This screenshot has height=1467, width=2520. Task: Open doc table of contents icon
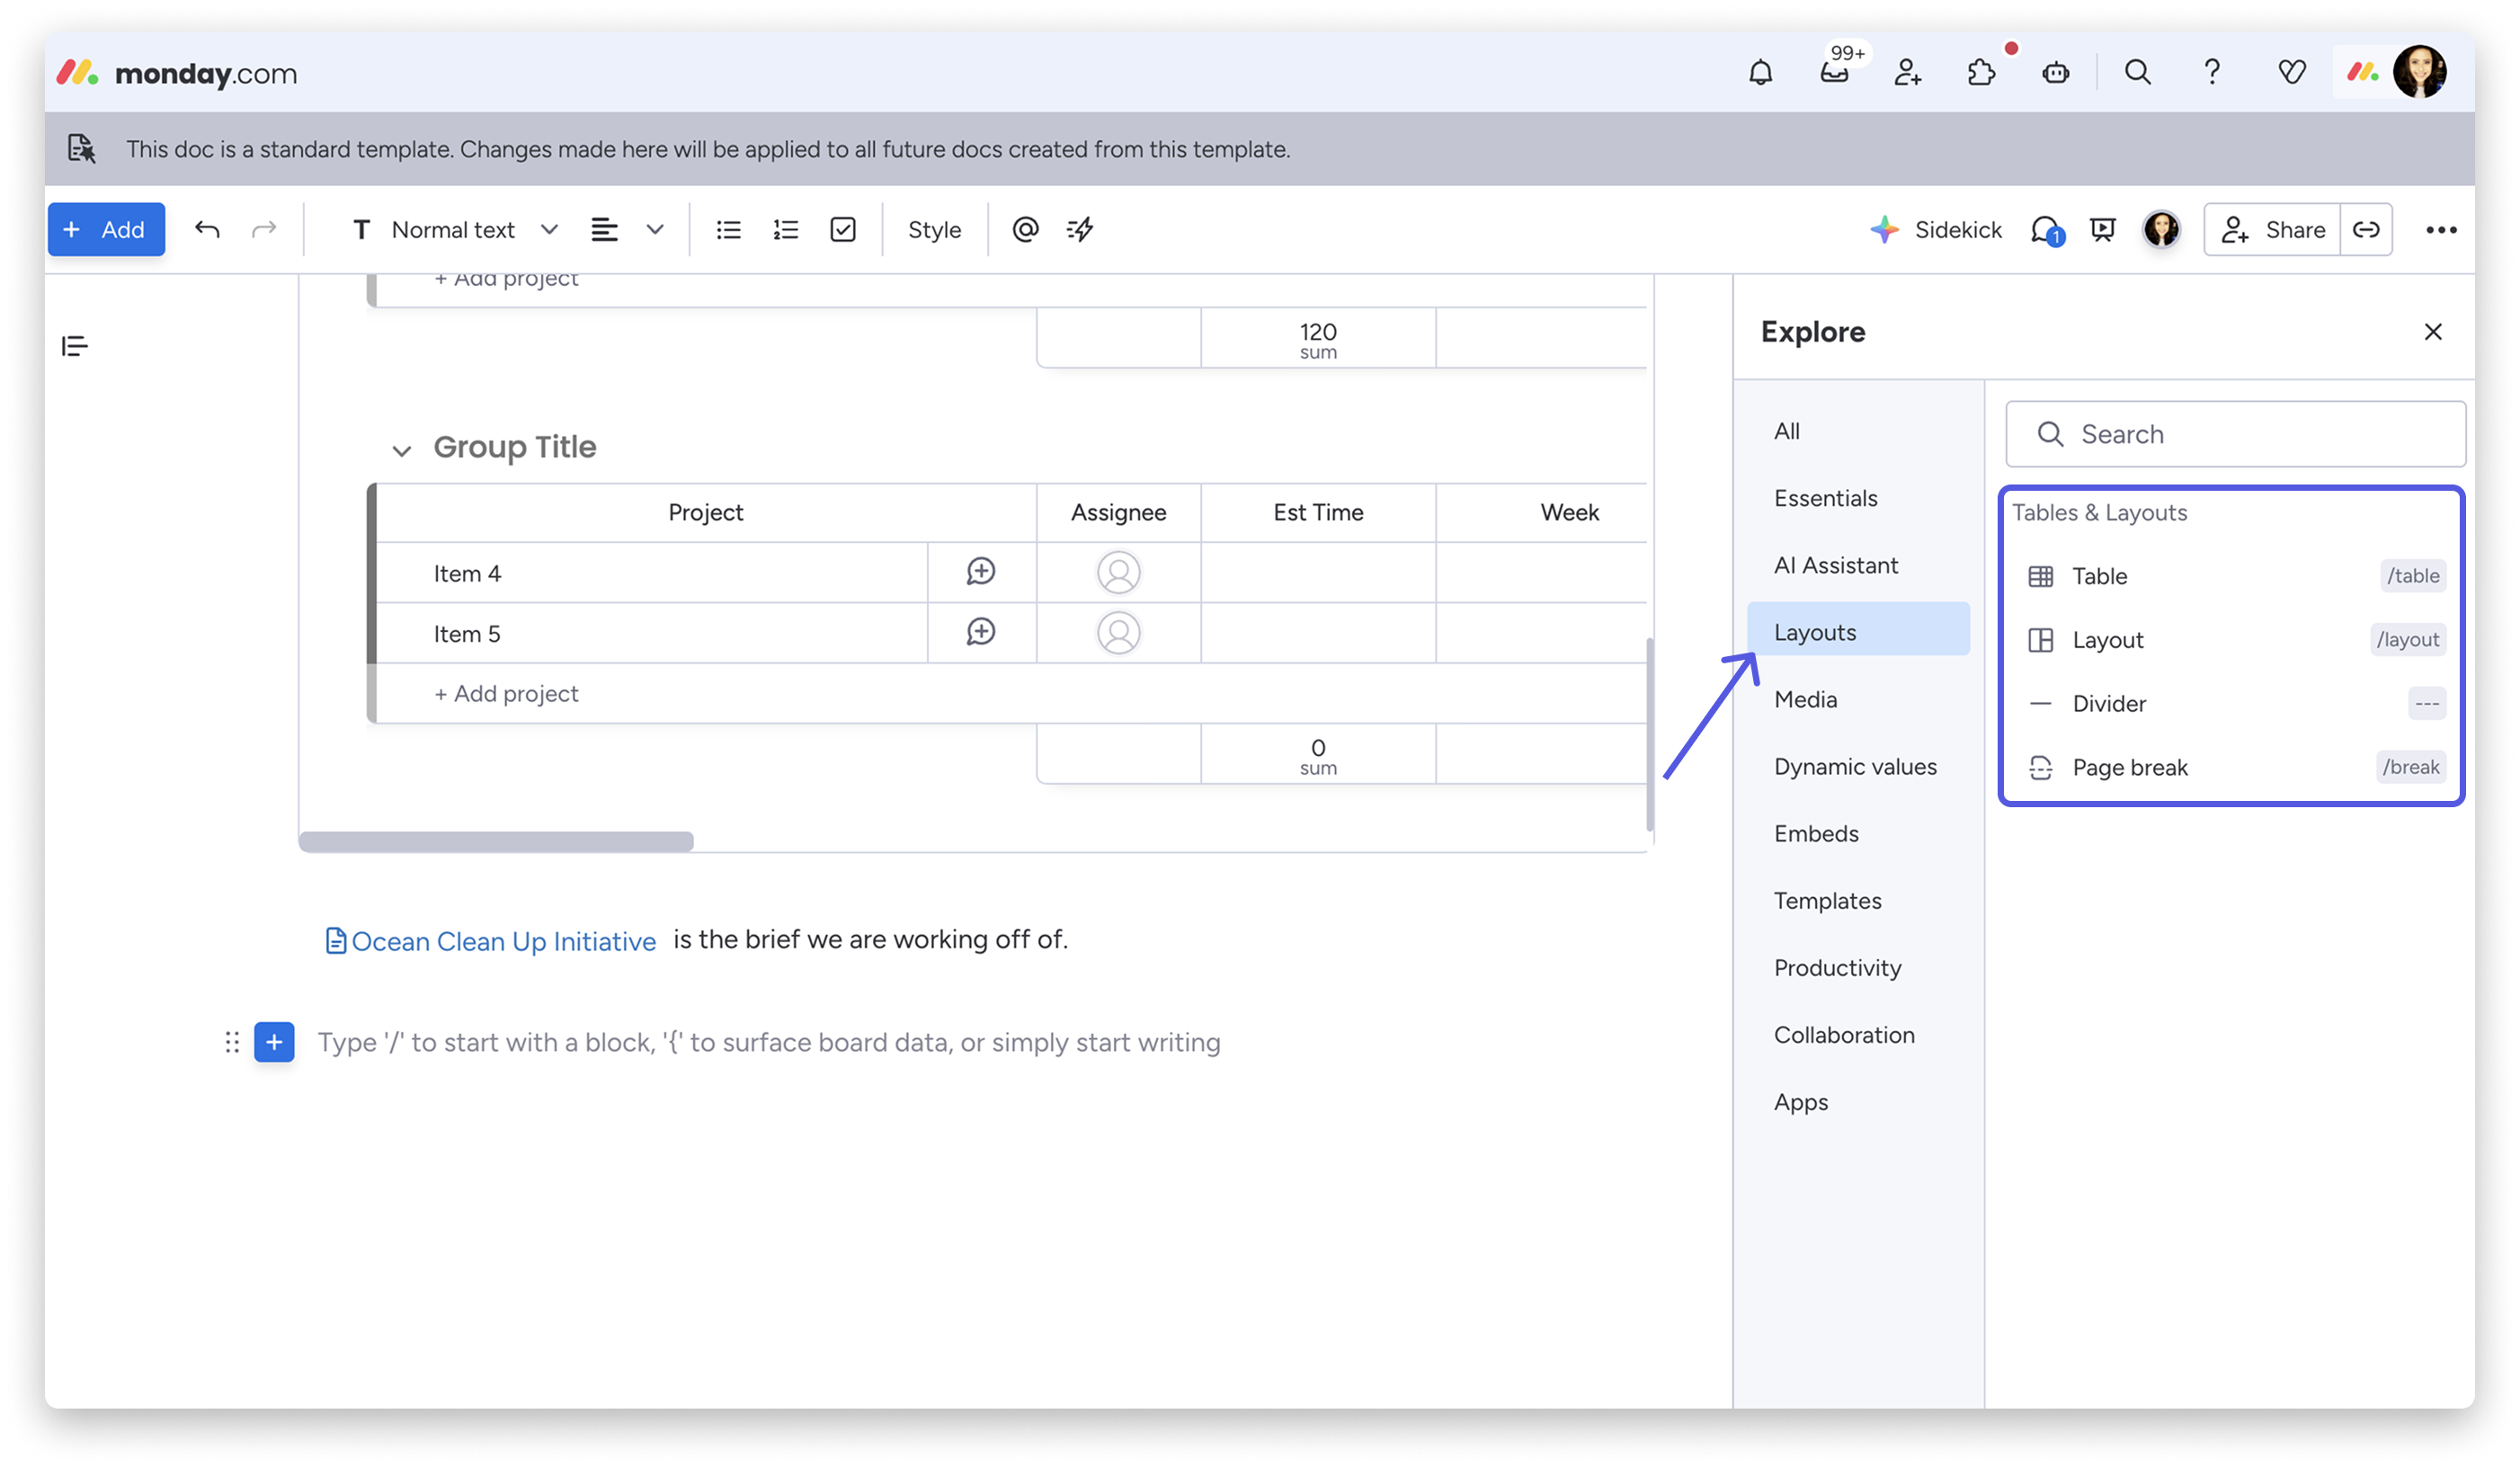point(75,346)
